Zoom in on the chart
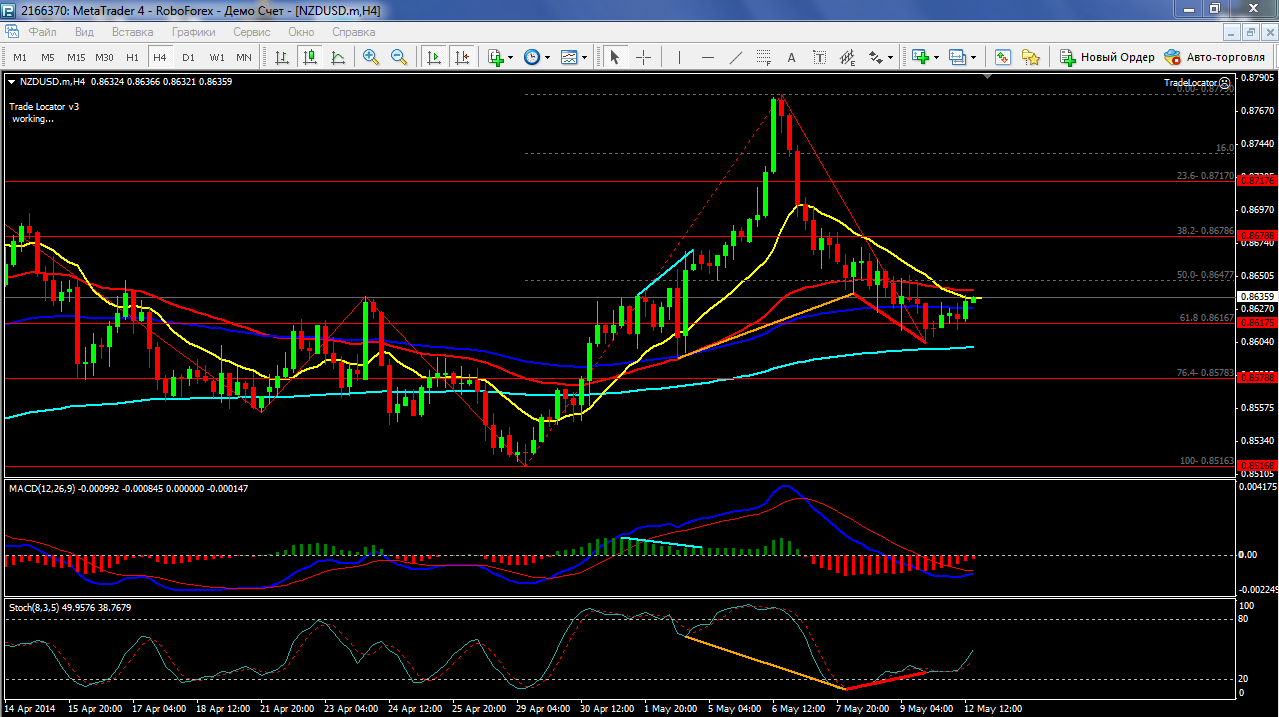The width and height of the screenshot is (1279, 717). pos(371,57)
